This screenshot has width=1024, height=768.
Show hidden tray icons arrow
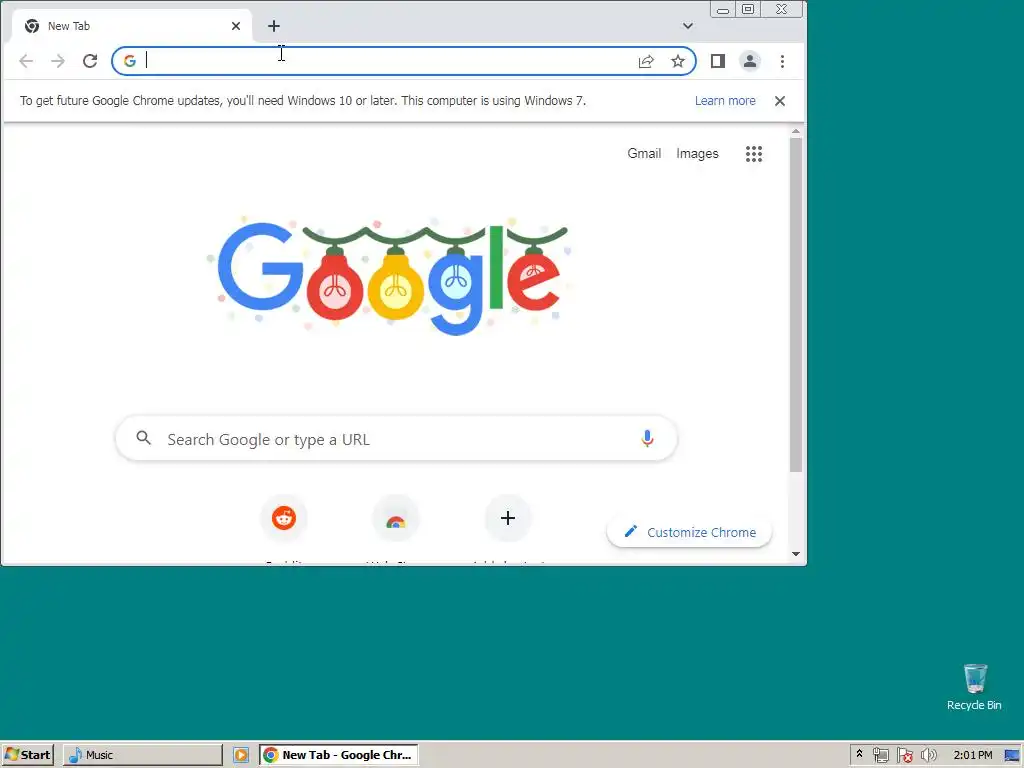tap(859, 754)
